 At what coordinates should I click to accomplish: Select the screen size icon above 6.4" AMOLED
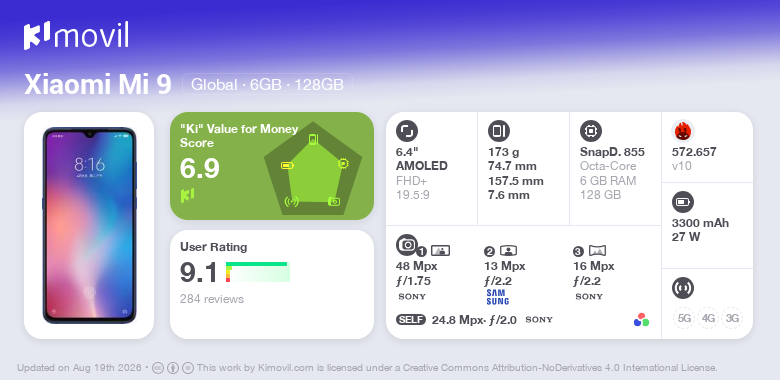[407, 131]
